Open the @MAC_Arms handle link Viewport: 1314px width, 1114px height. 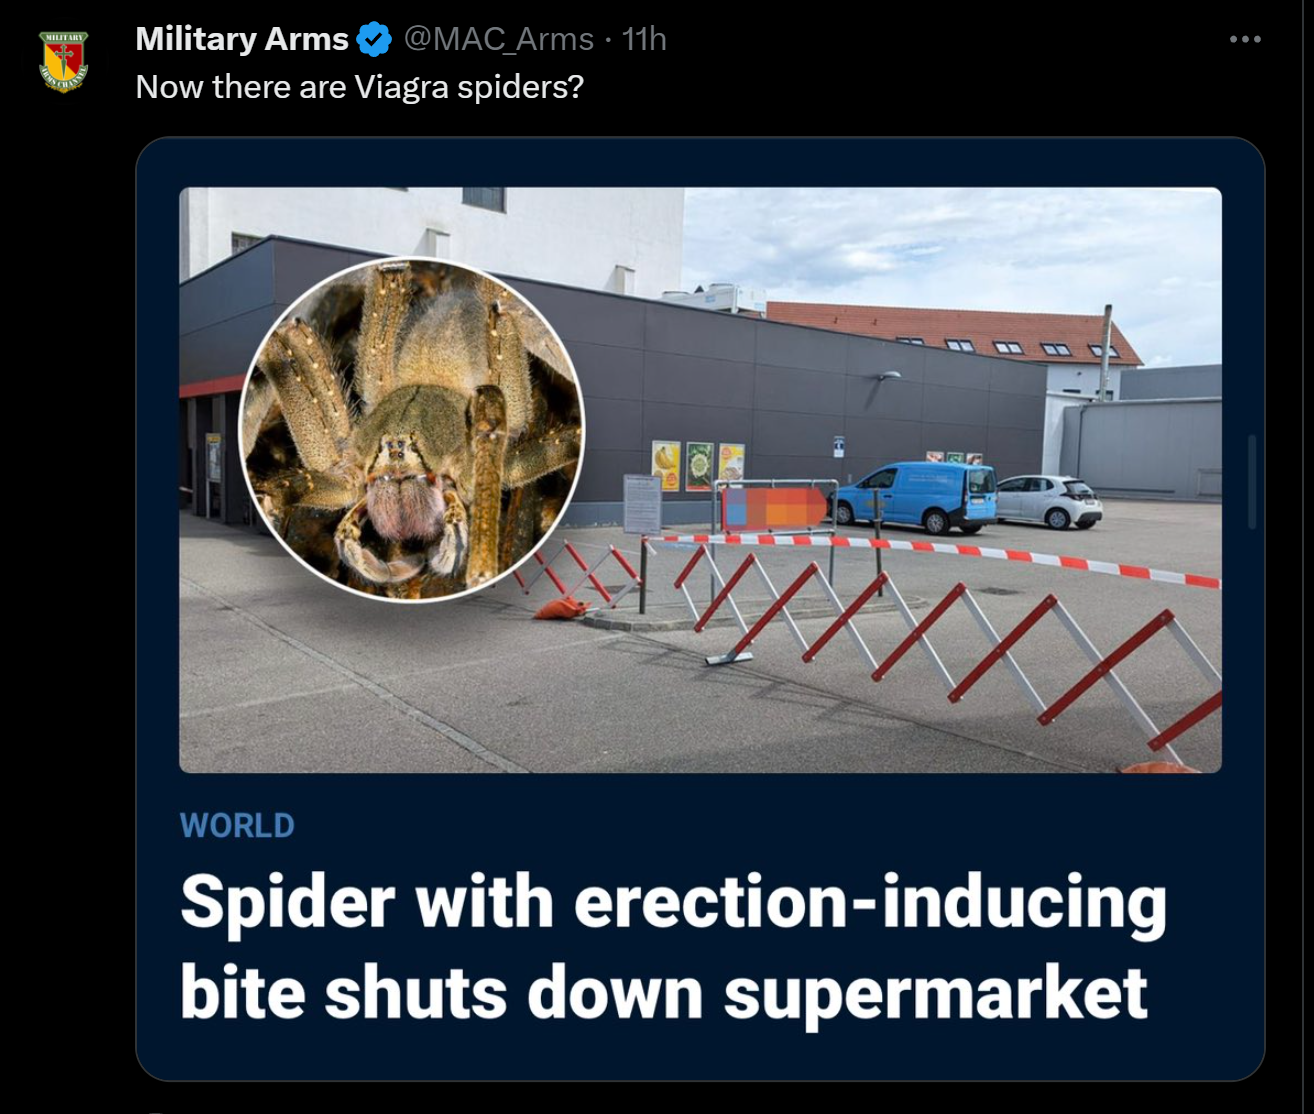498,39
